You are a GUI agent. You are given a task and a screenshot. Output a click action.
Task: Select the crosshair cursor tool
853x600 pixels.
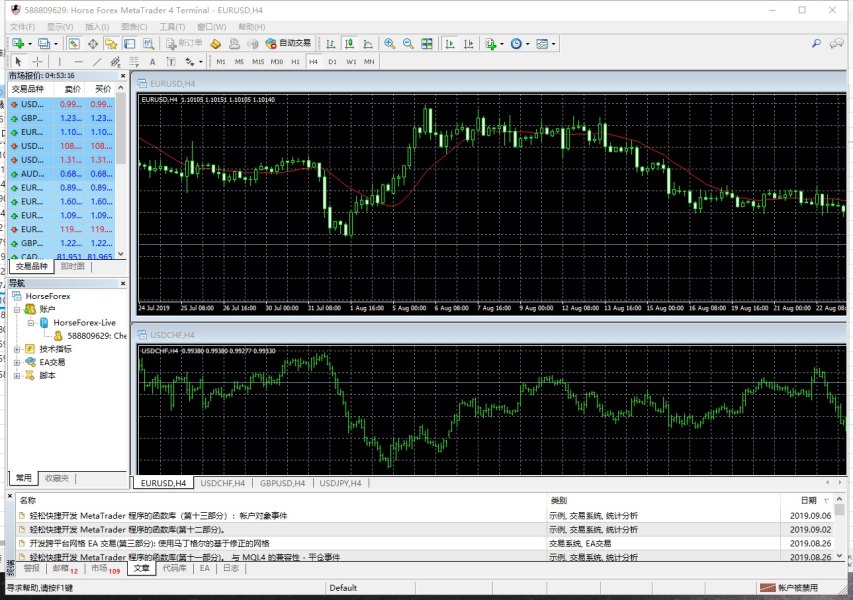(x=38, y=62)
